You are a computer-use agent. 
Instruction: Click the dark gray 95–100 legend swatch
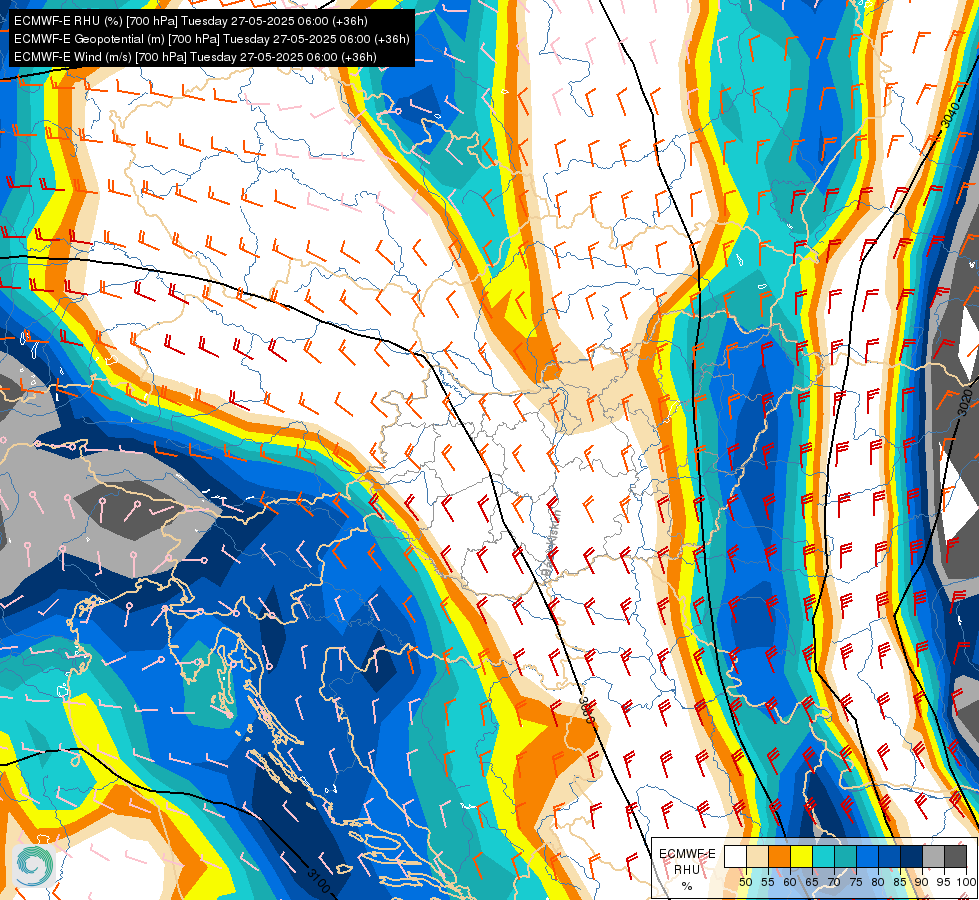click(955, 856)
